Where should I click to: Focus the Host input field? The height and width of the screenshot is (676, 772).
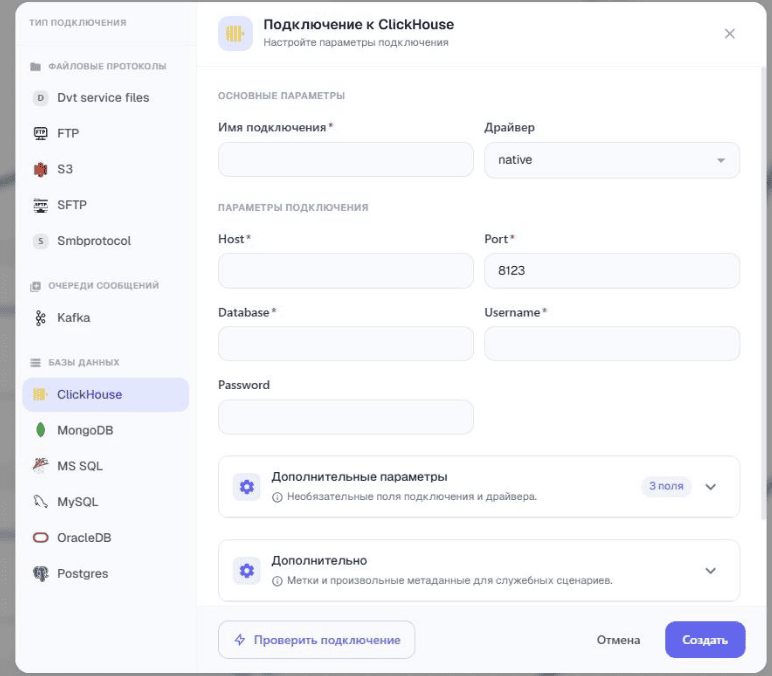point(346,271)
